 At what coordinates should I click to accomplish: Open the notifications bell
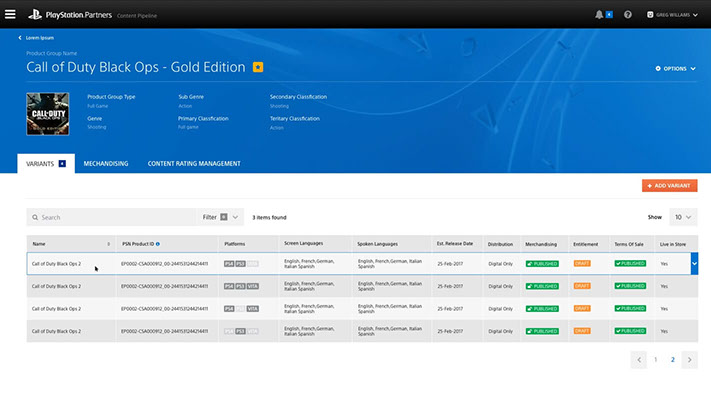coord(600,15)
